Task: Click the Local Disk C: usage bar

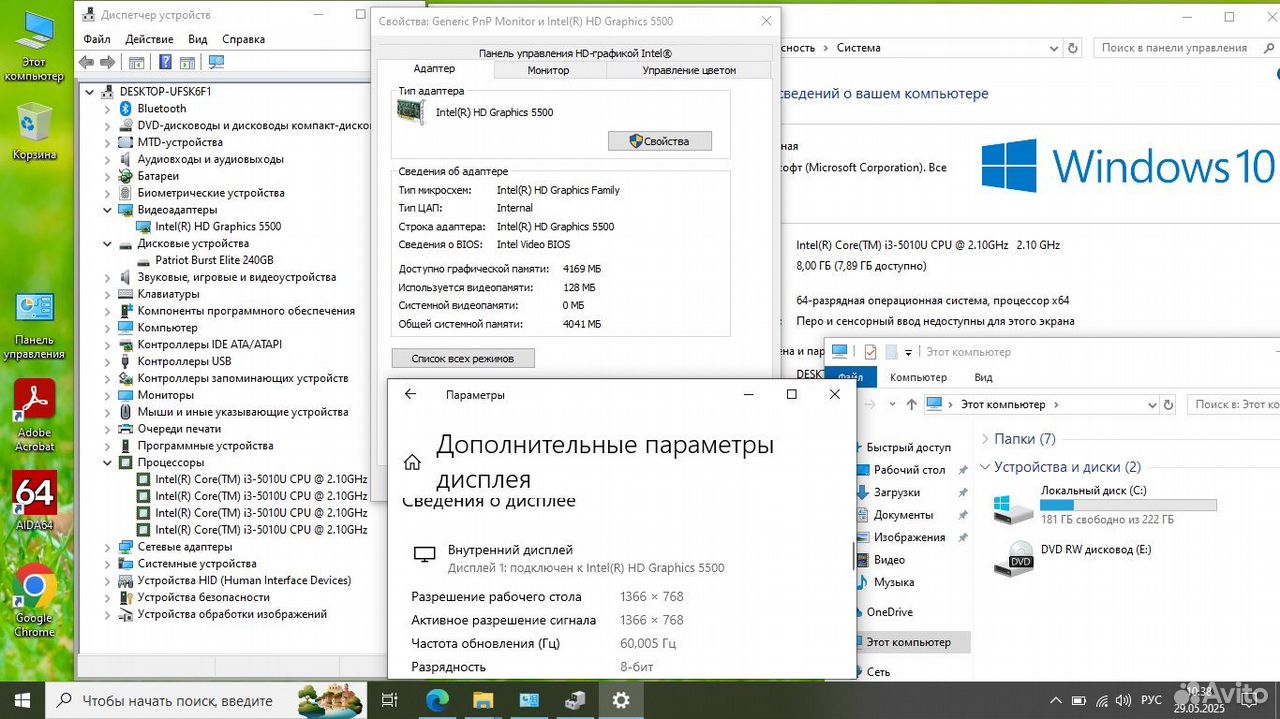Action: [1128, 505]
